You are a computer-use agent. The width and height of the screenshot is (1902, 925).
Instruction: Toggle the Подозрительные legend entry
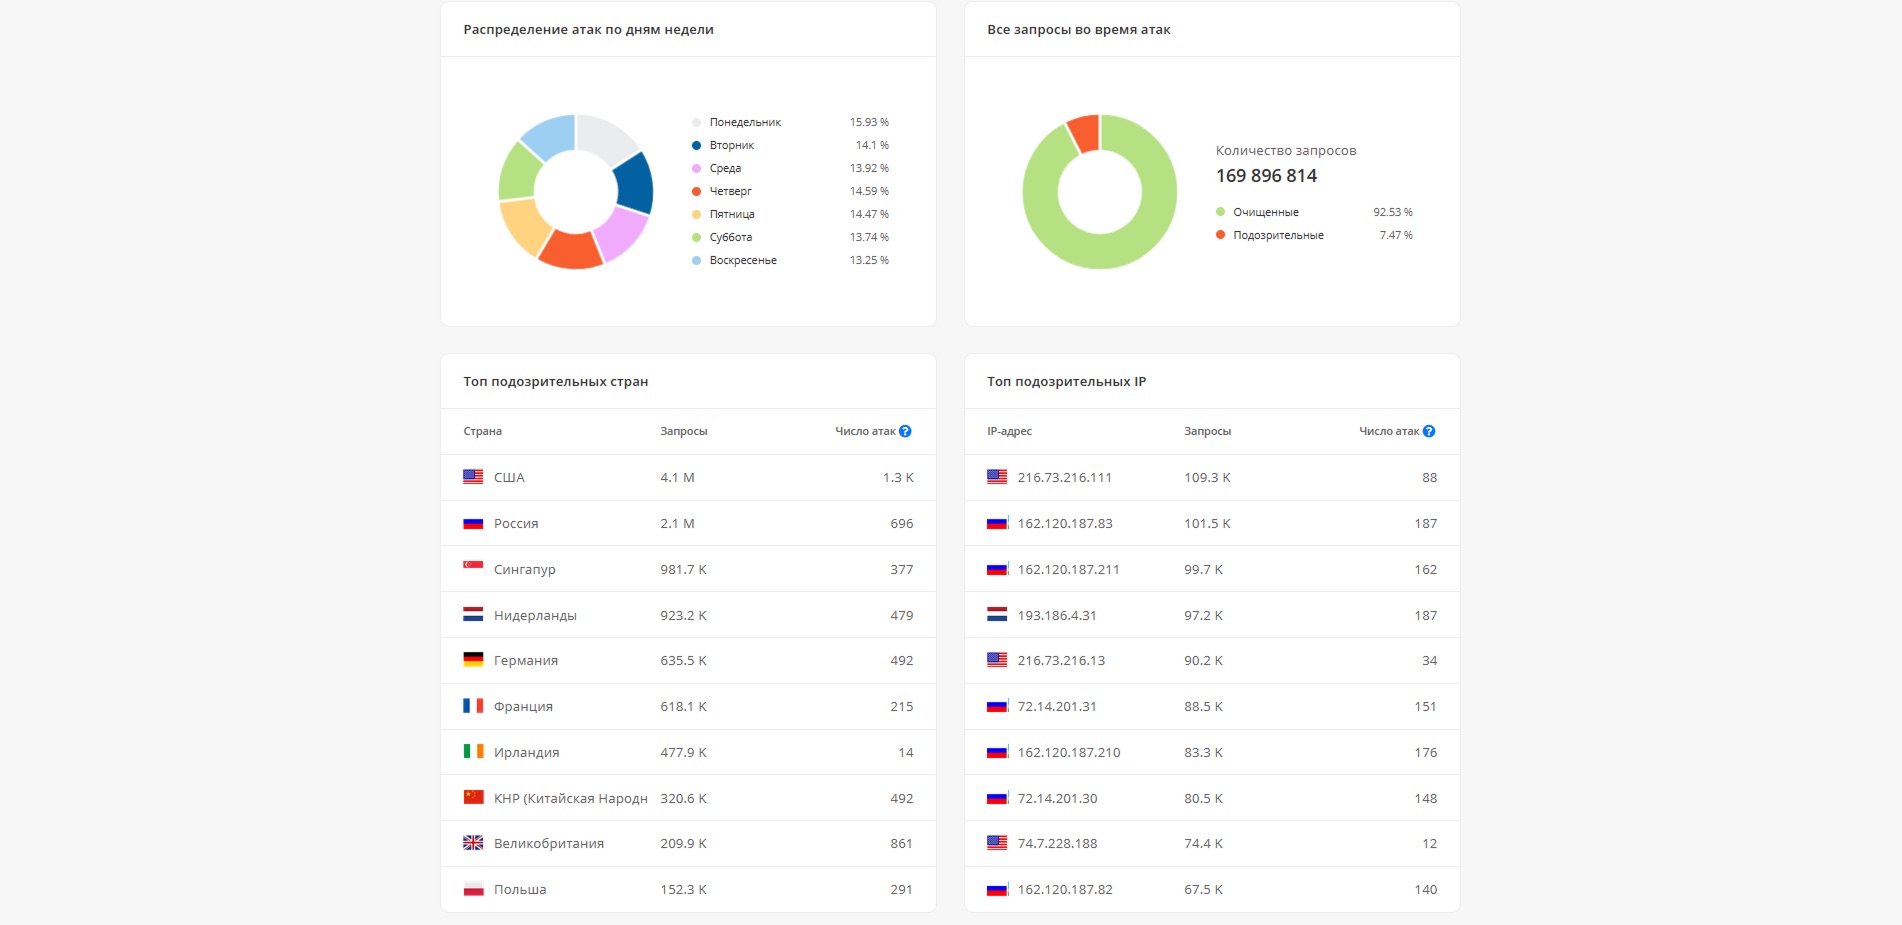[1277, 235]
